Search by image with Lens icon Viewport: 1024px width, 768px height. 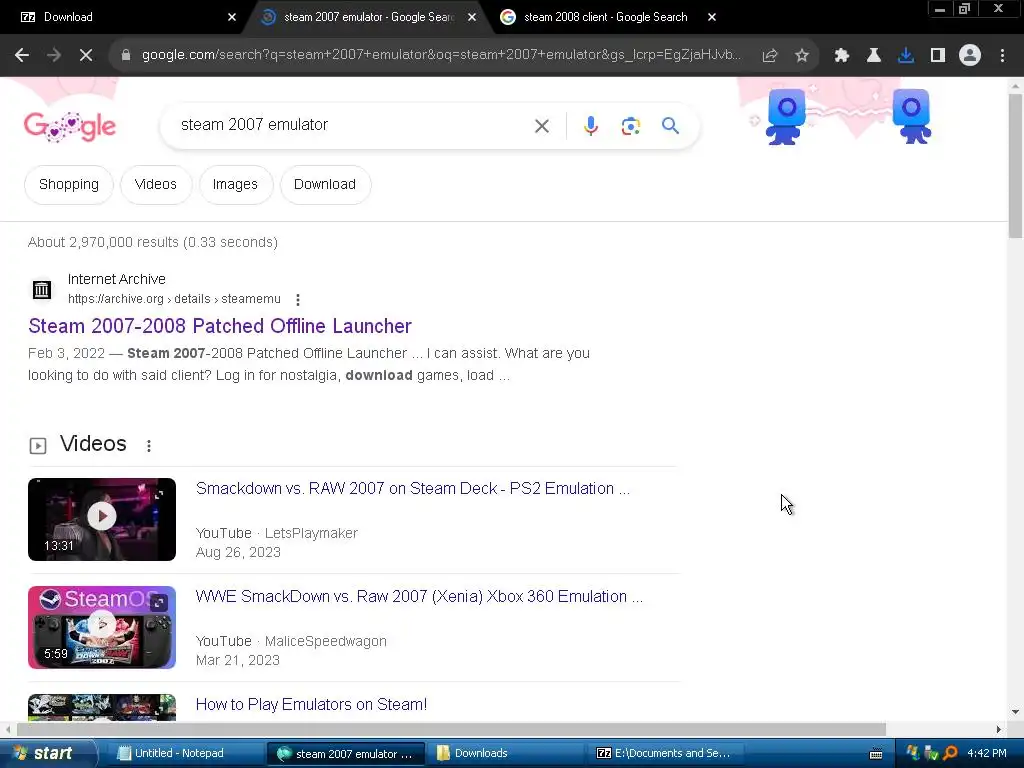tap(630, 125)
